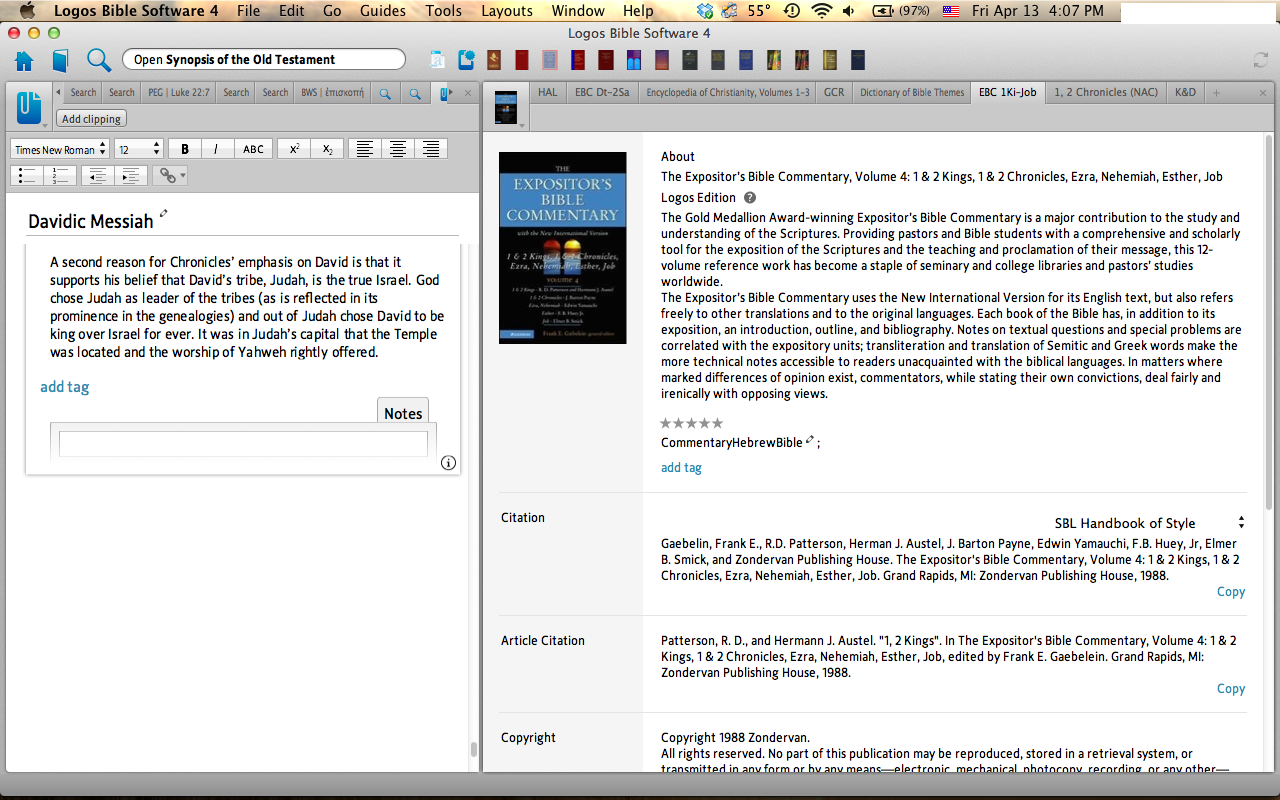1280x800 pixels.
Task: Click the Wi-Fi icon in menu bar
Action: tap(821, 11)
